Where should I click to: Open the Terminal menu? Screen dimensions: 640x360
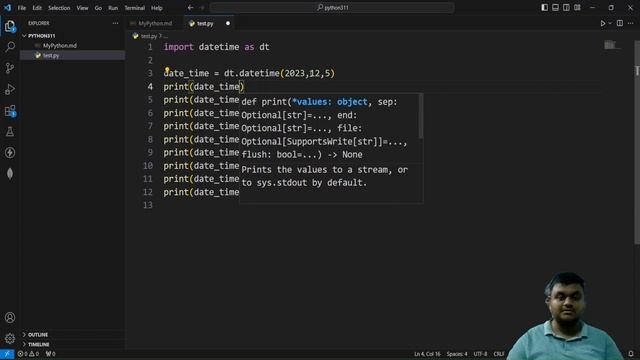pyautogui.click(x=135, y=8)
